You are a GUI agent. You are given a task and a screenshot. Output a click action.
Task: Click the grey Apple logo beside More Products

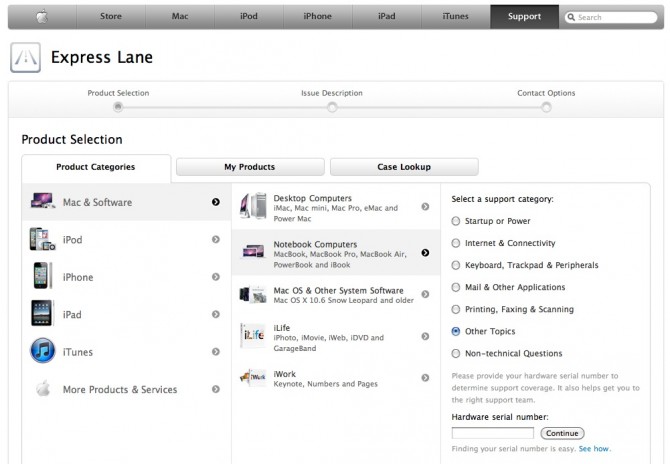click(43, 388)
